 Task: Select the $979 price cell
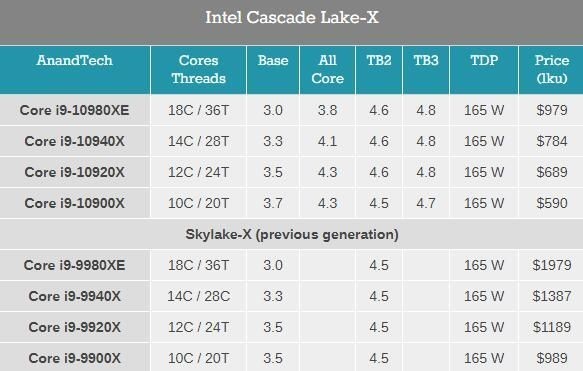552,110
